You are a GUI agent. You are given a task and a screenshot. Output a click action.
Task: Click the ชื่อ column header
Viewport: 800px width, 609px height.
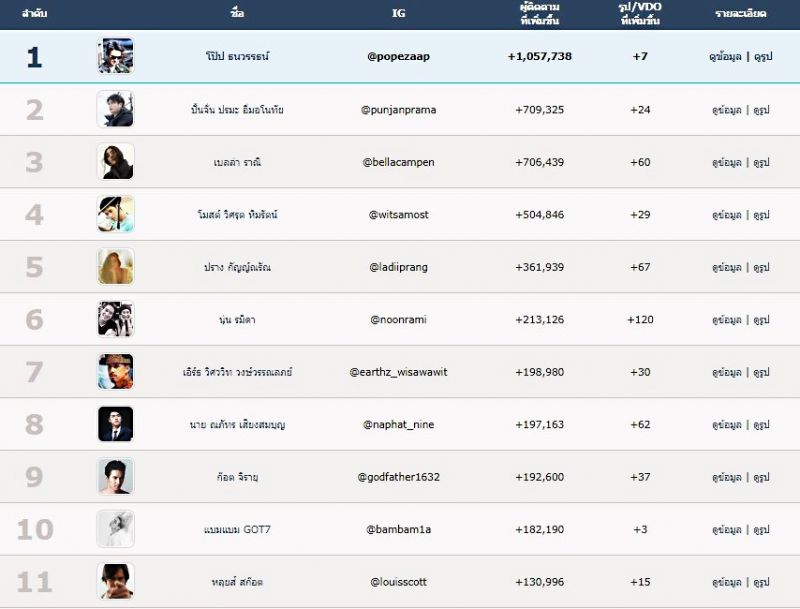click(x=236, y=14)
